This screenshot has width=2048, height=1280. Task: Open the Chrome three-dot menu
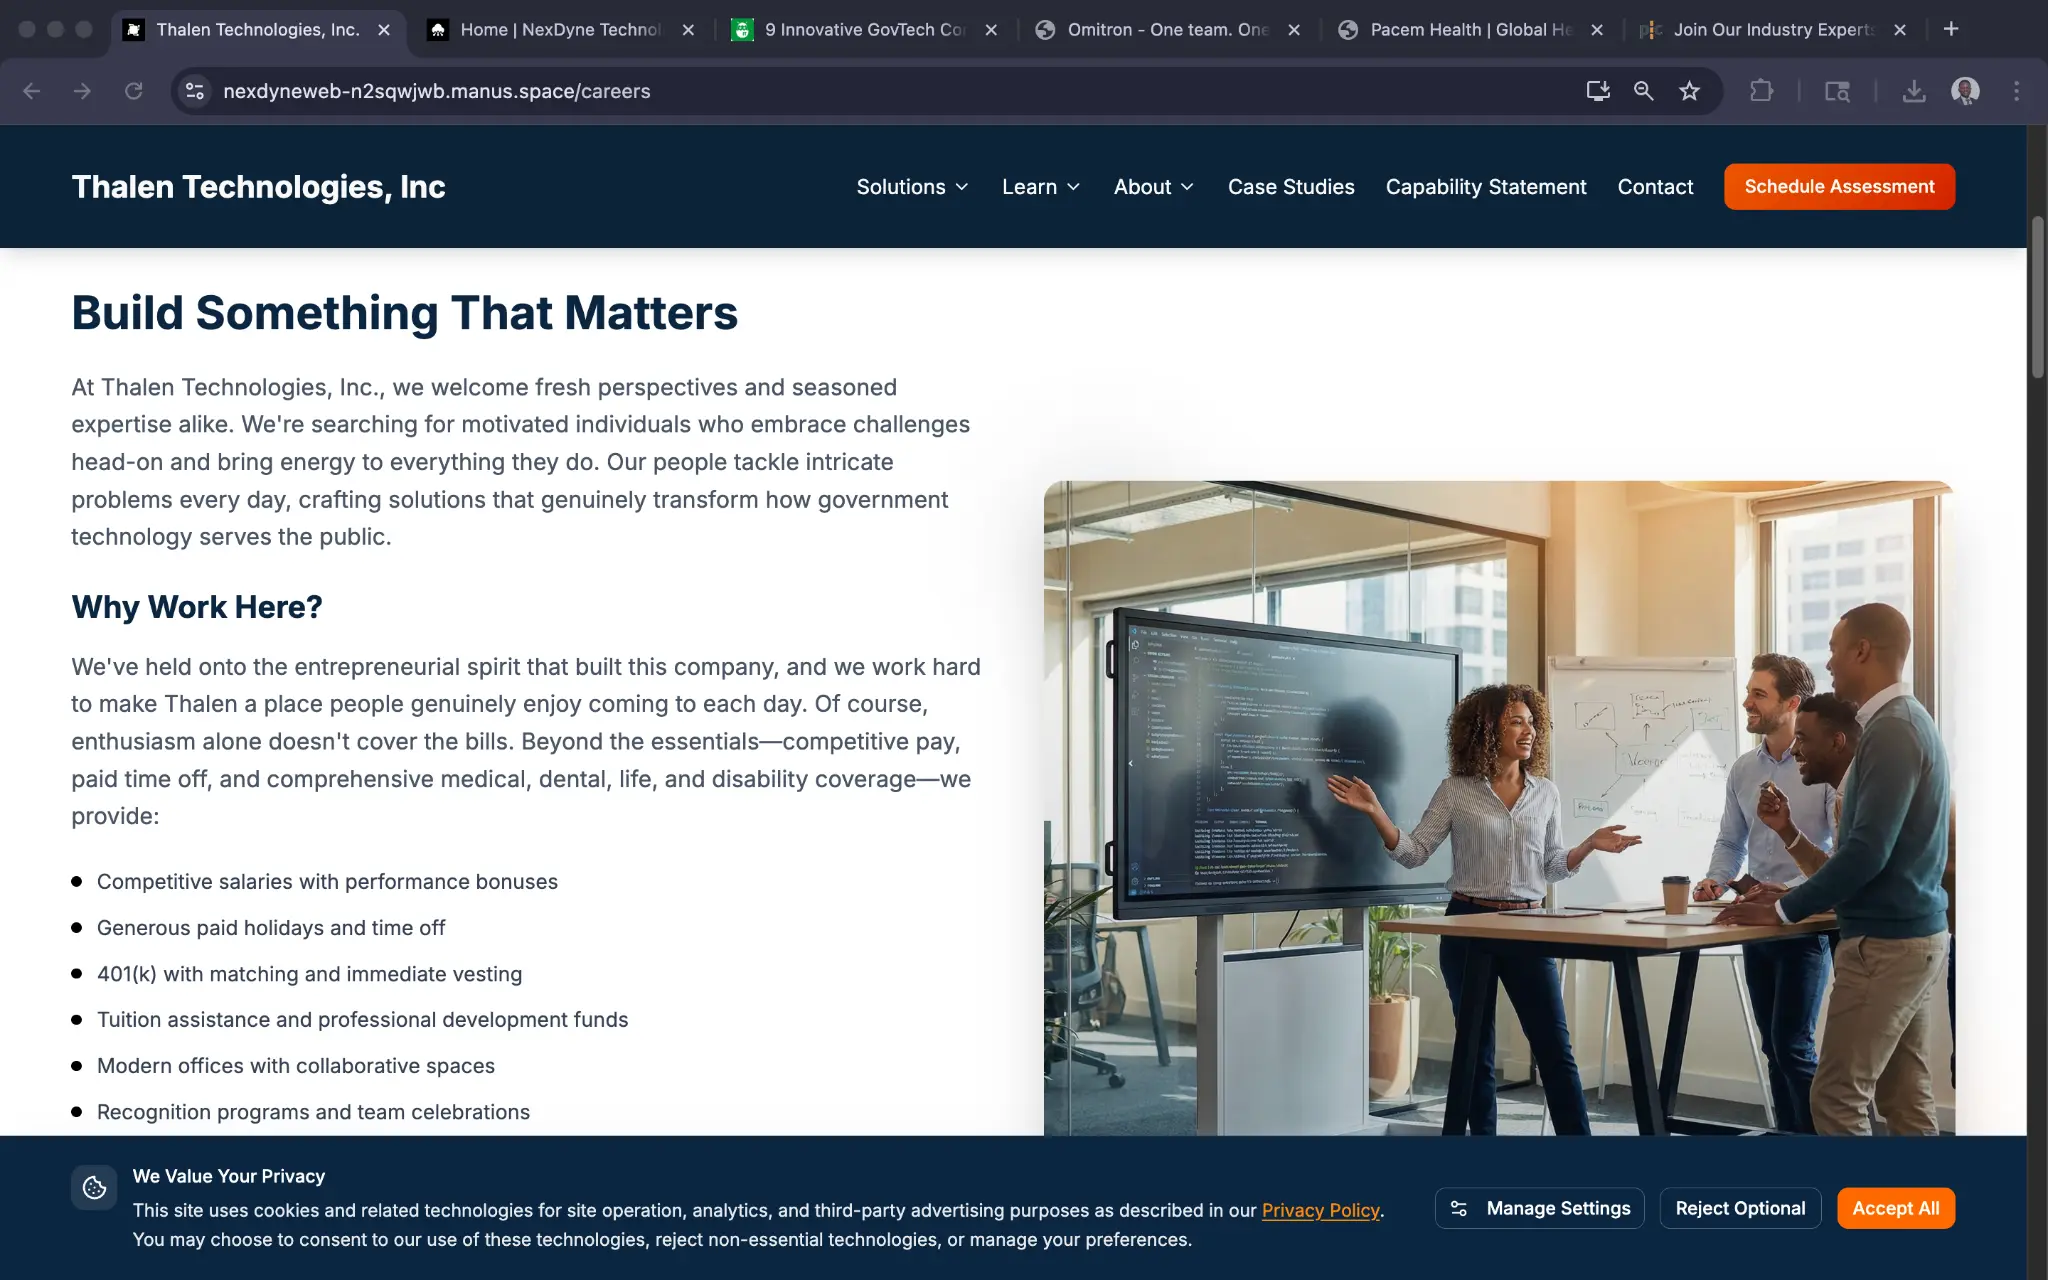[2016, 91]
